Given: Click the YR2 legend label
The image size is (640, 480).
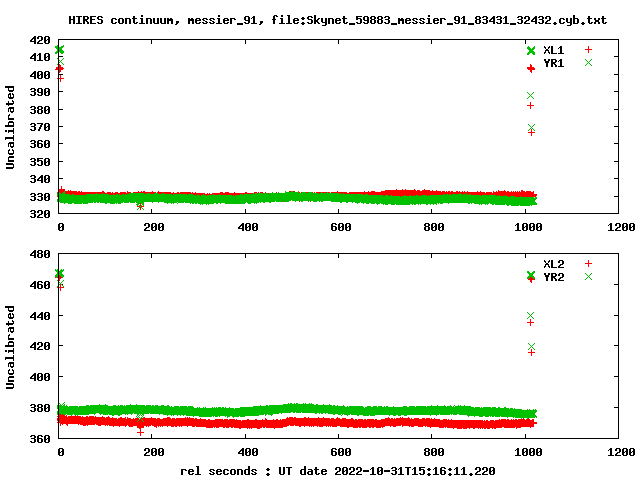Looking at the screenshot, I should 553,277.
